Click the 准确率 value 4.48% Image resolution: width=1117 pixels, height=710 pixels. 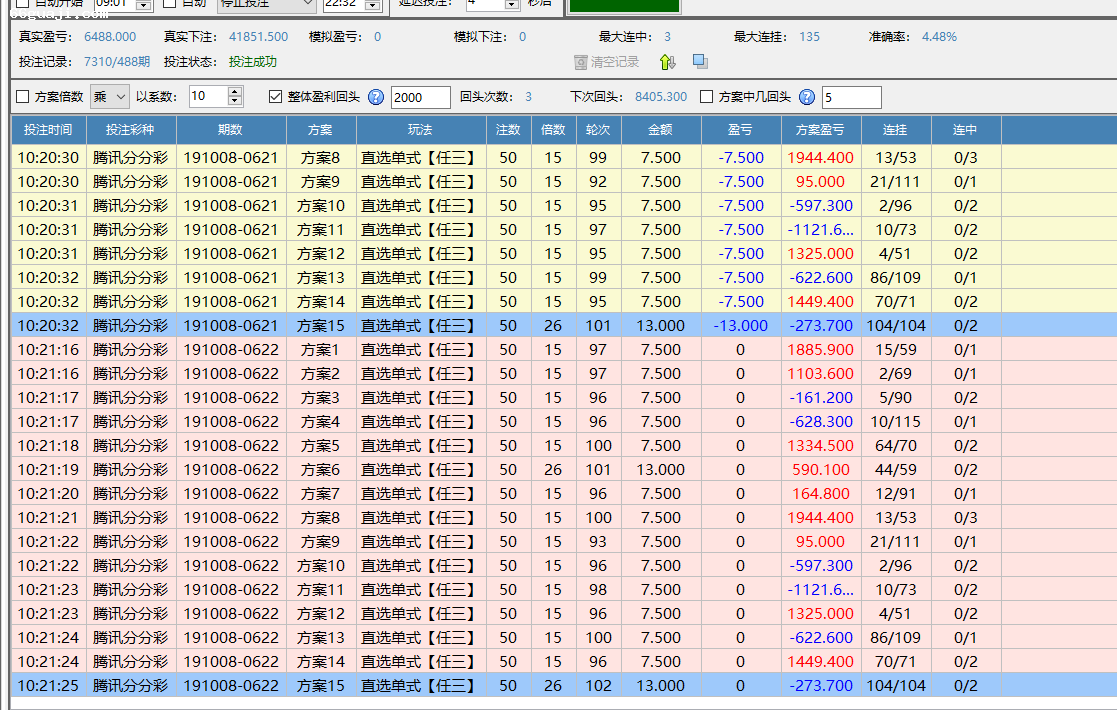tap(939, 37)
